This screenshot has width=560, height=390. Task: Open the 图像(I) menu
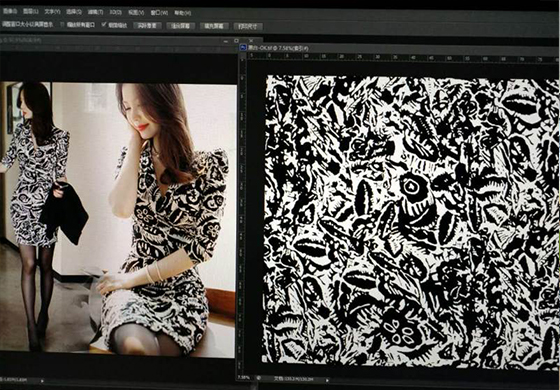click(x=10, y=11)
